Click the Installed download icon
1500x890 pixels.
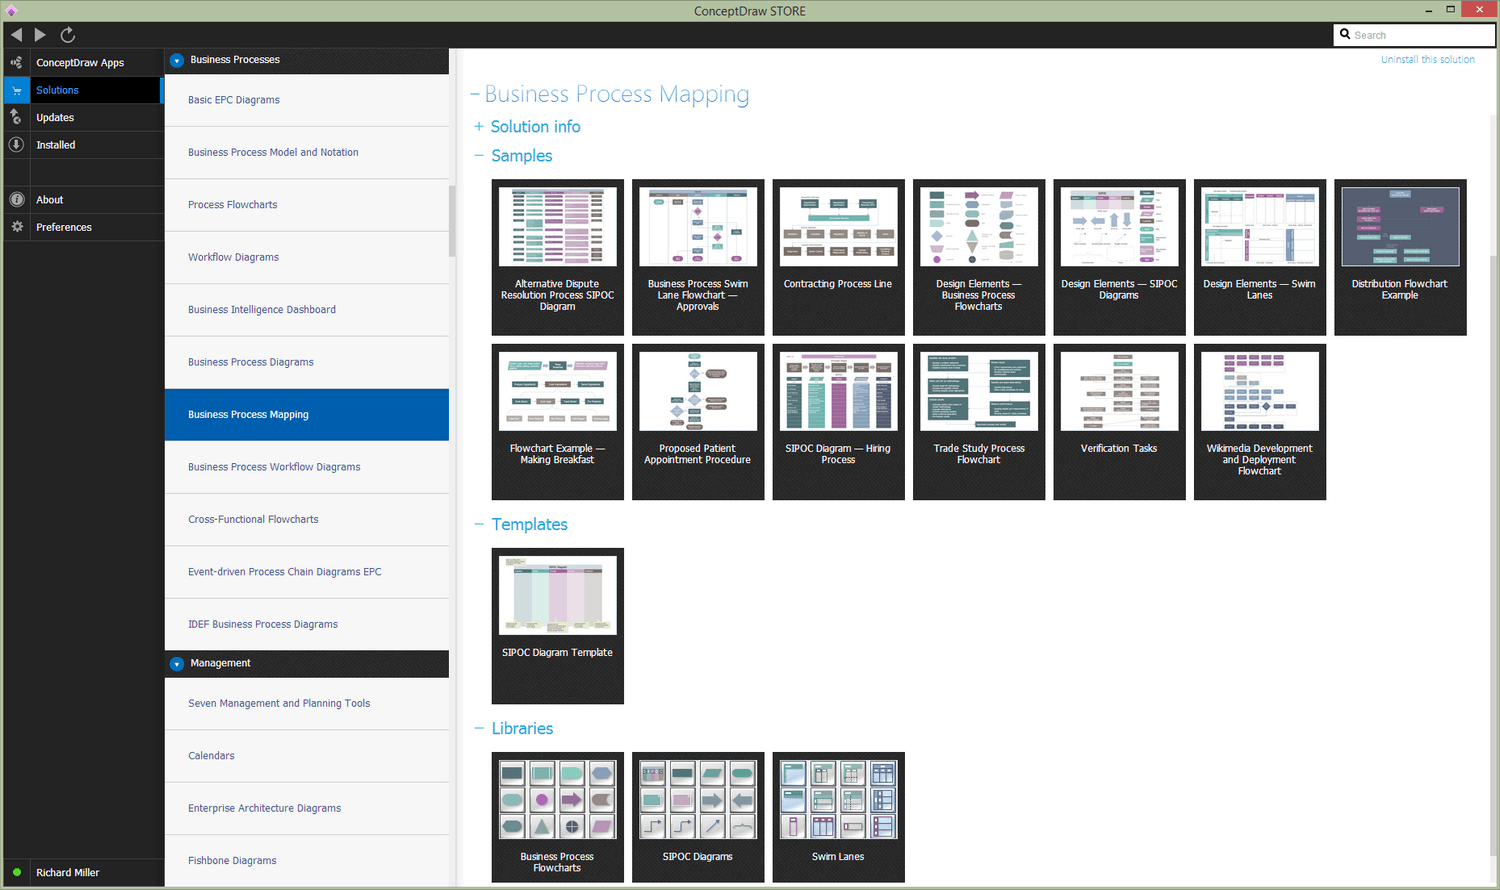pos(16,145)
